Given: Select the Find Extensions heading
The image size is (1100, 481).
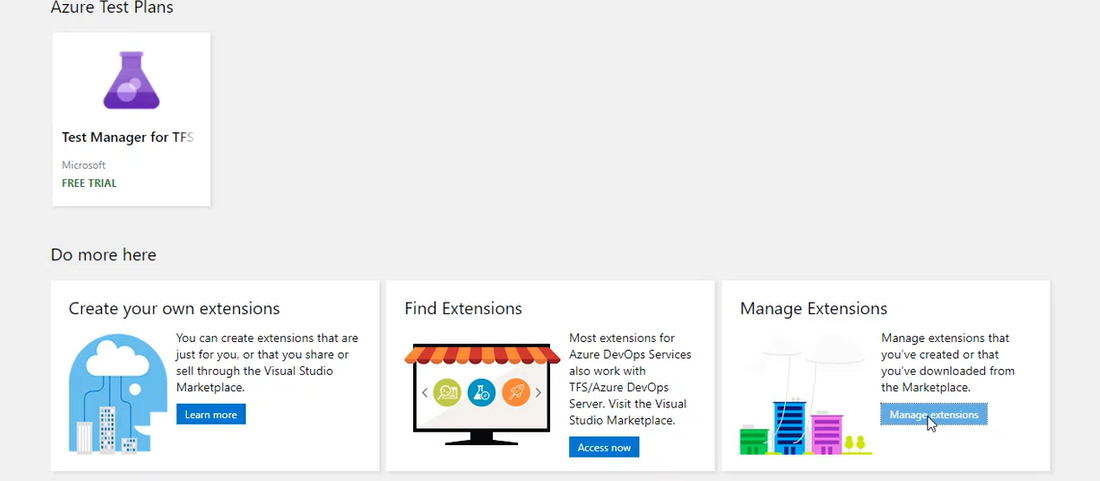Looking at the screenshot, I should pyautogui.click(x=463, y=309).
